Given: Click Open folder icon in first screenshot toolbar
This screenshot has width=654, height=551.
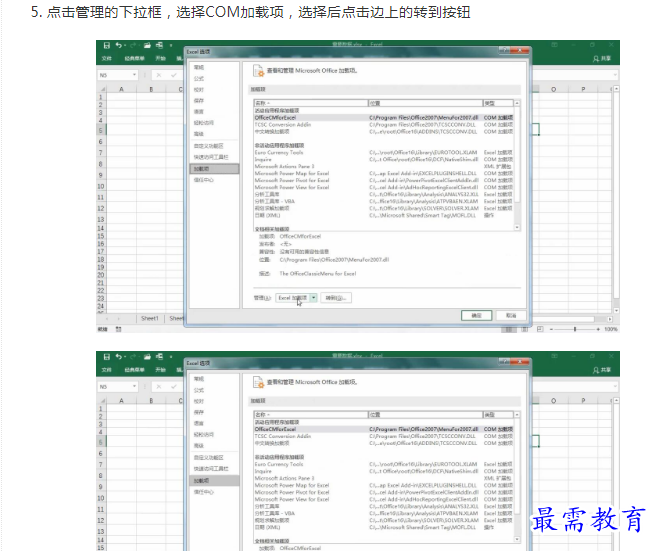Looking at the screenshot, I should (147, 45).
